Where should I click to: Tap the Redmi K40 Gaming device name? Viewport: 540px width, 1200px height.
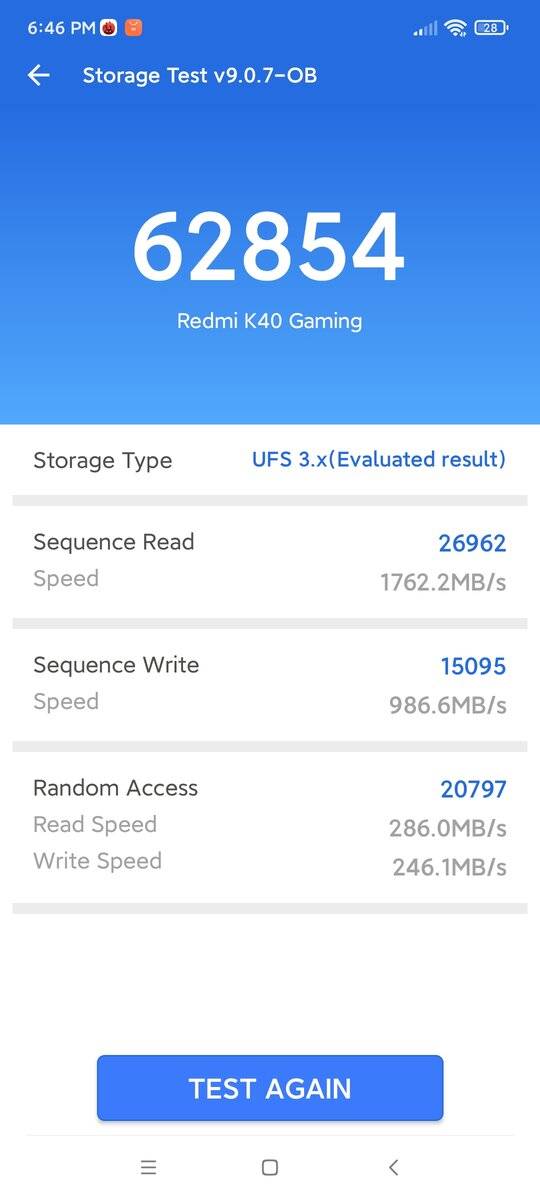pyautogui.click(x=269, y=321)
